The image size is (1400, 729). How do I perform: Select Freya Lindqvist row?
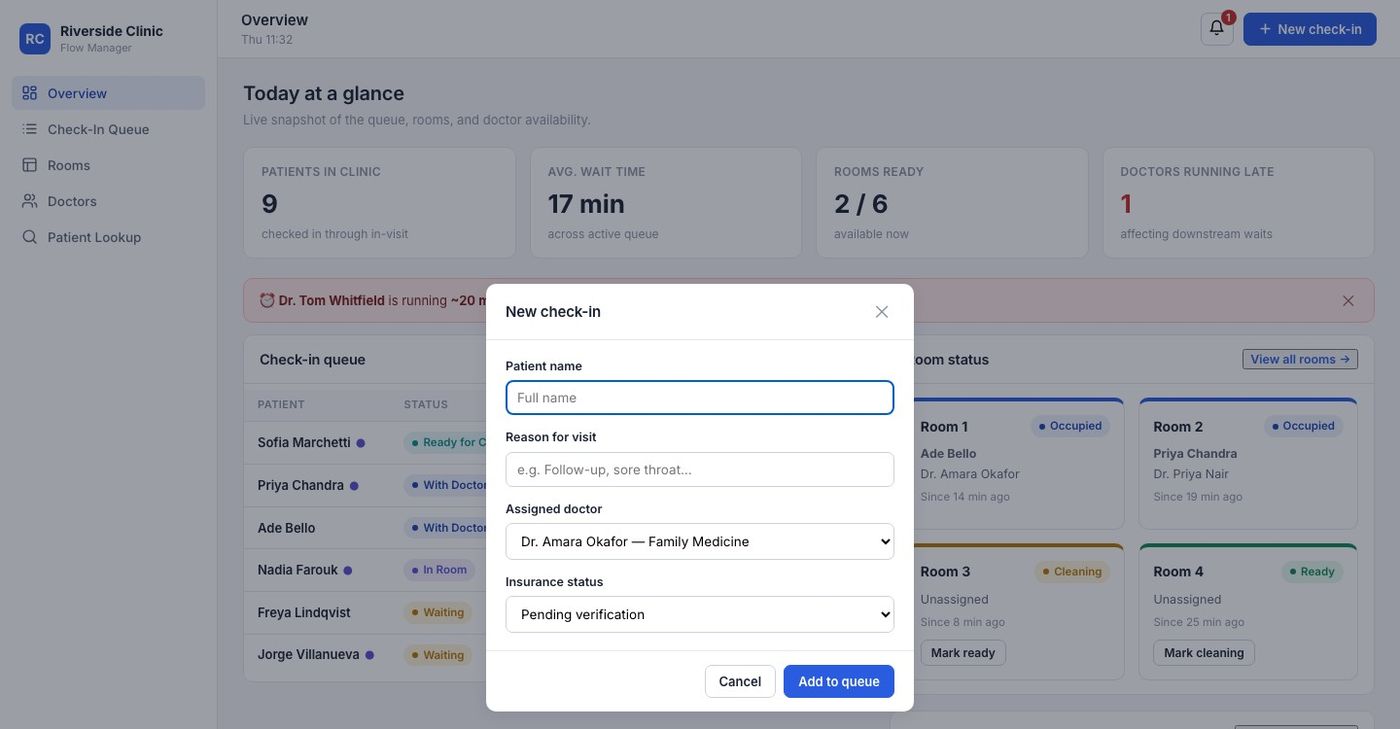[x=365, y=613]
